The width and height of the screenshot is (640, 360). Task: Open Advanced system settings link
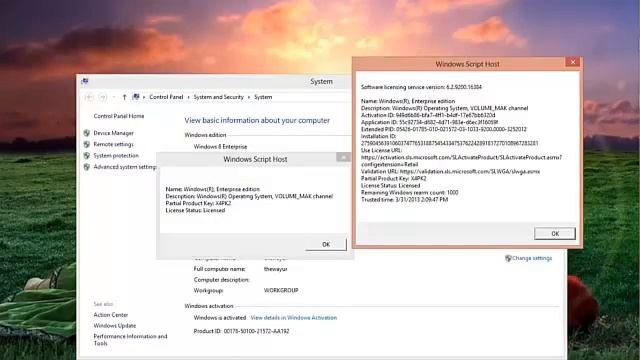pos(125,167)
